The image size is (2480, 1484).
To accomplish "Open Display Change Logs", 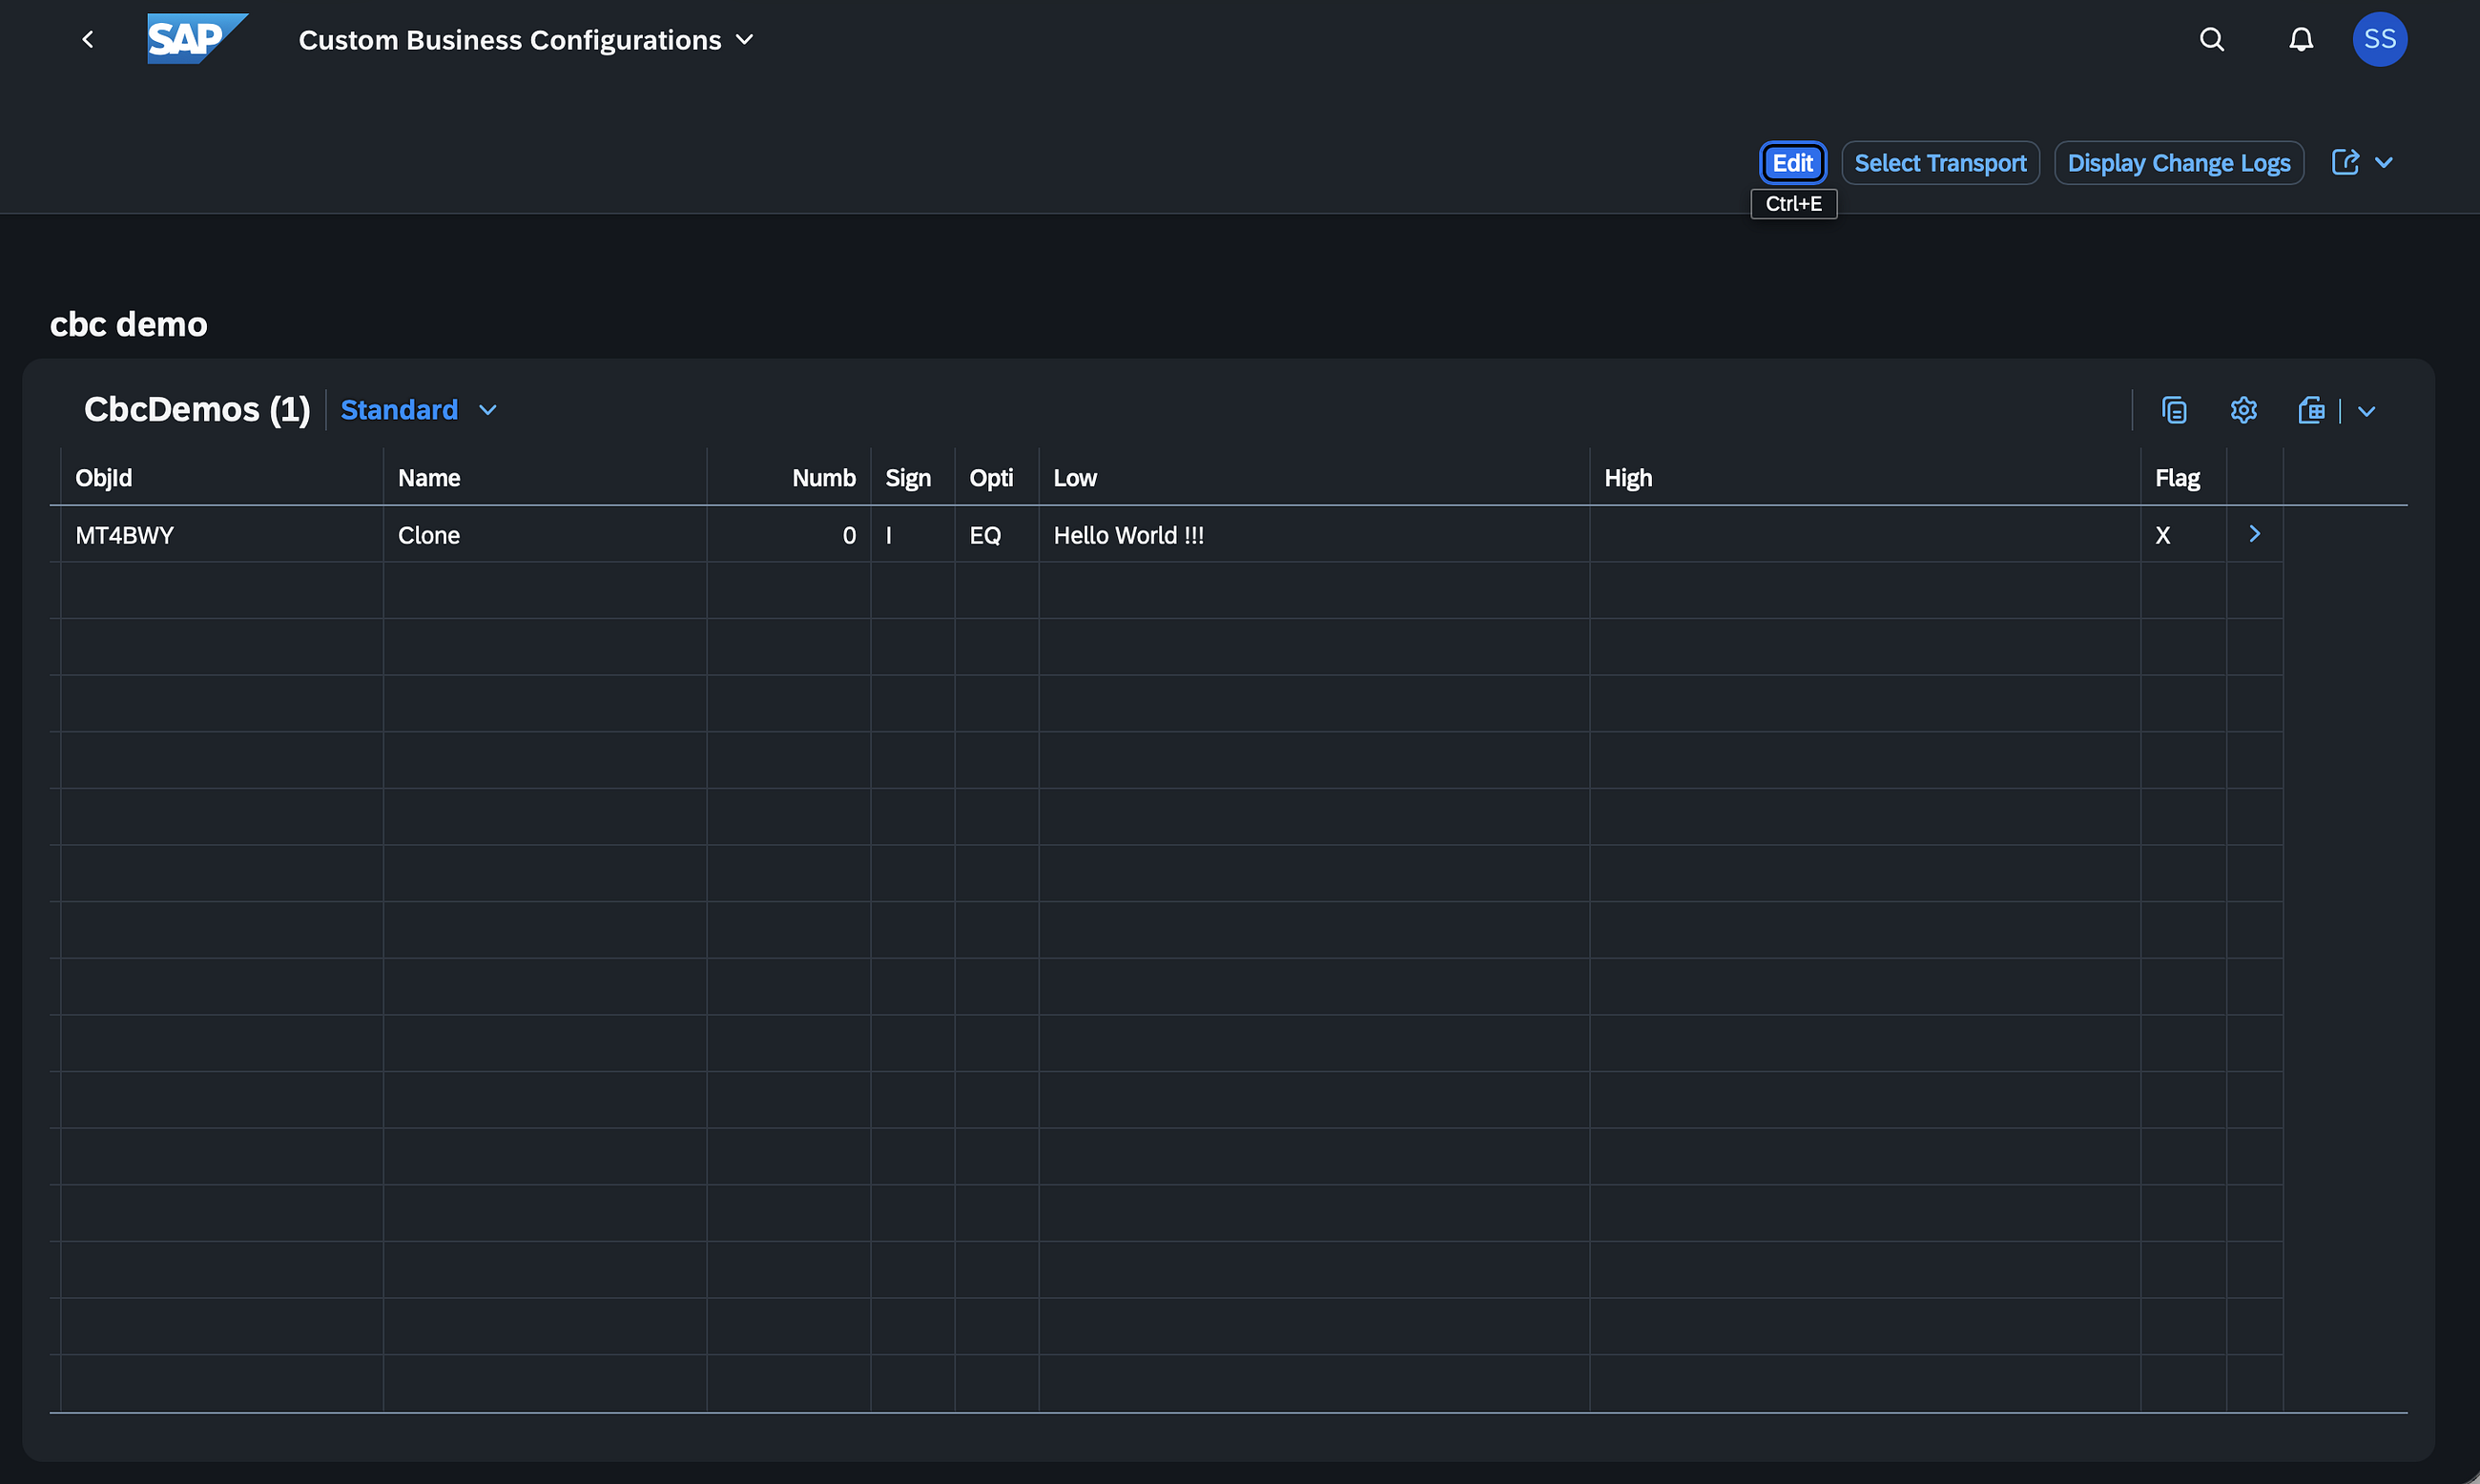I will click(x=2178, y=163).
